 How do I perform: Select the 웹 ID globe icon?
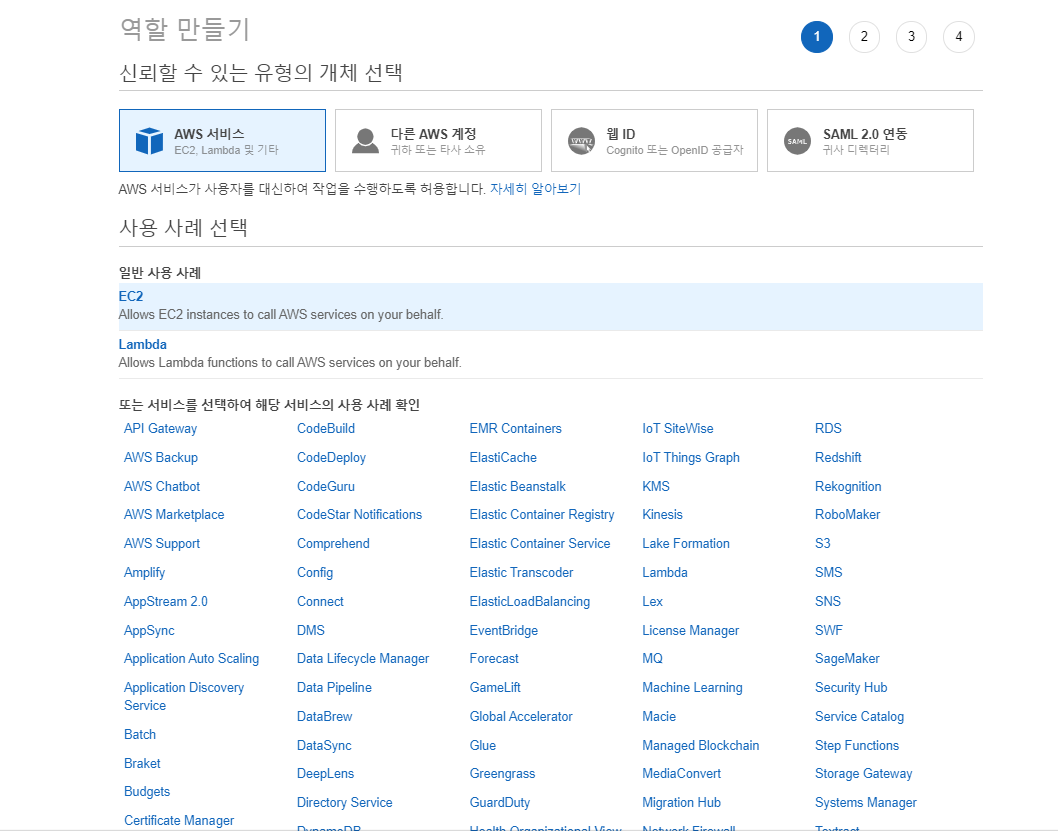coord(581,141)
